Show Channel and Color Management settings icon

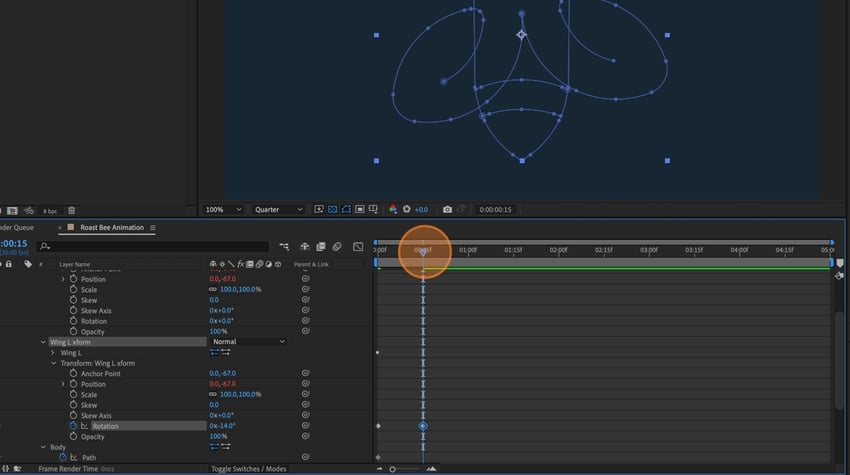pyautogui.click(x=392, y=209)
